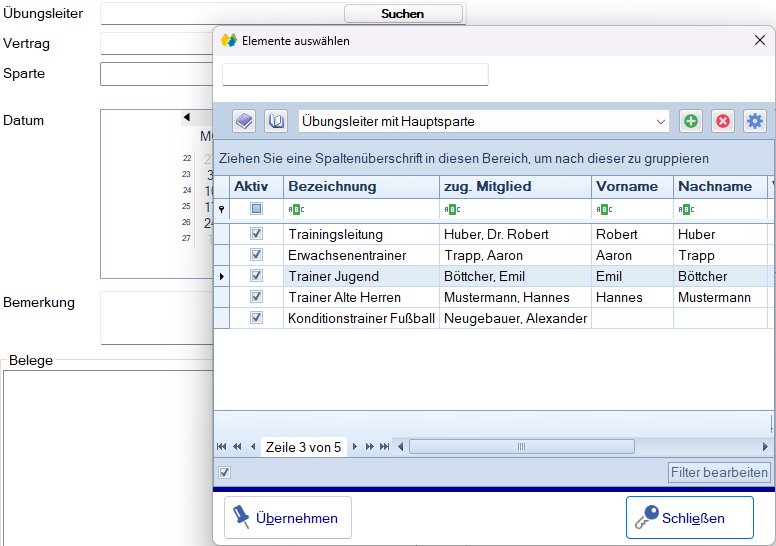This screenshot has height=546, width=776.
Task: Click the open book icon in toolbar
Action: click(276, 121)
